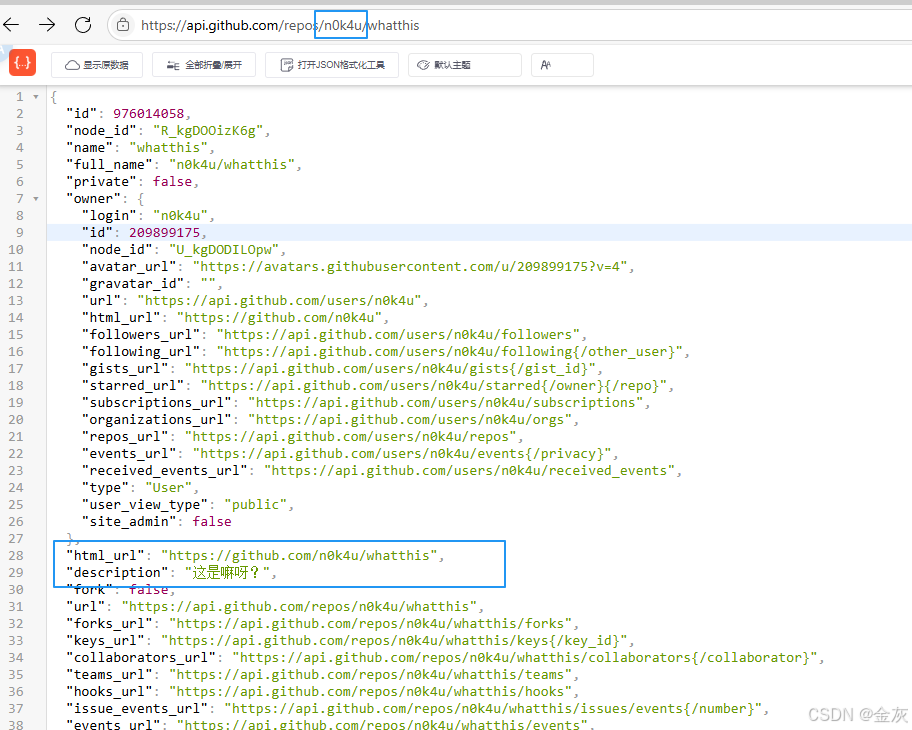The image size is (912, 730).
Task: Click the site_admin value false
Action: pos(212,521)
